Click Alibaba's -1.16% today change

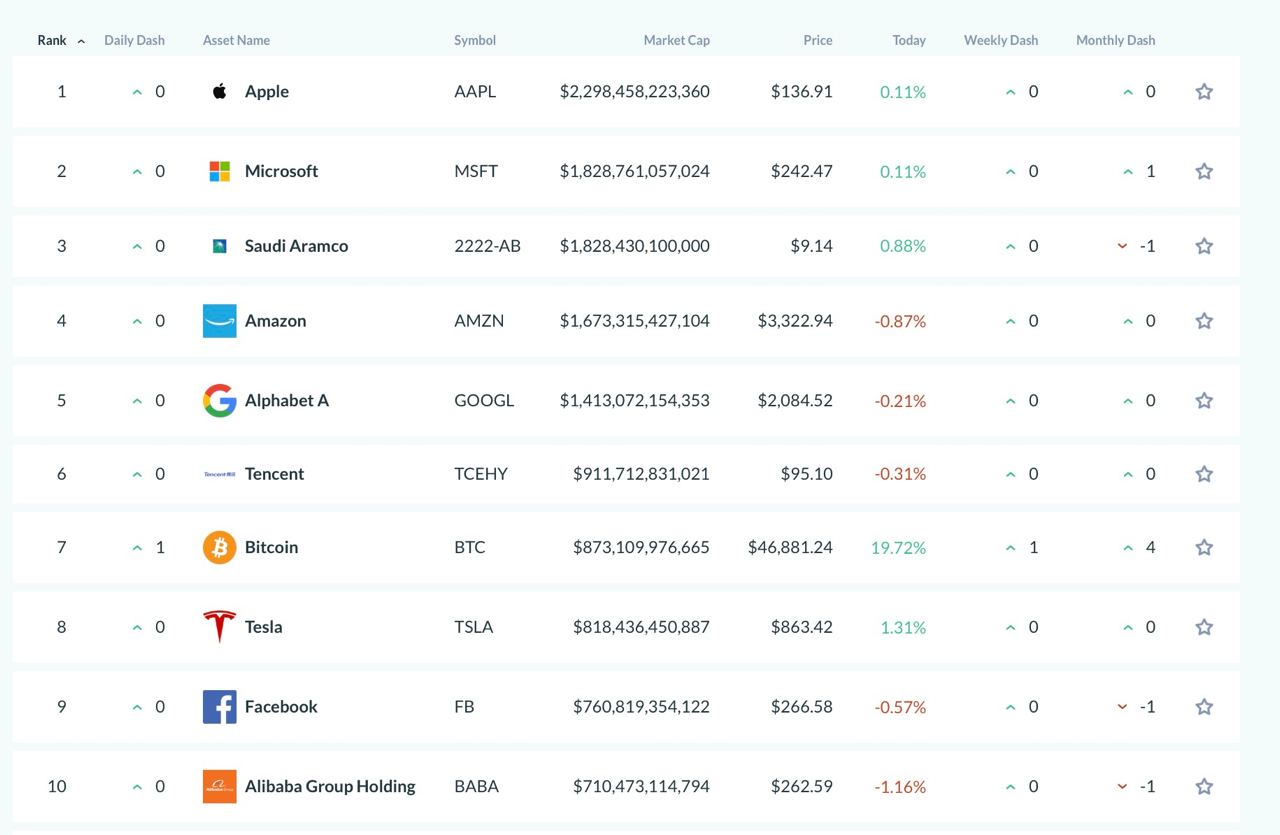coord(900,786)
